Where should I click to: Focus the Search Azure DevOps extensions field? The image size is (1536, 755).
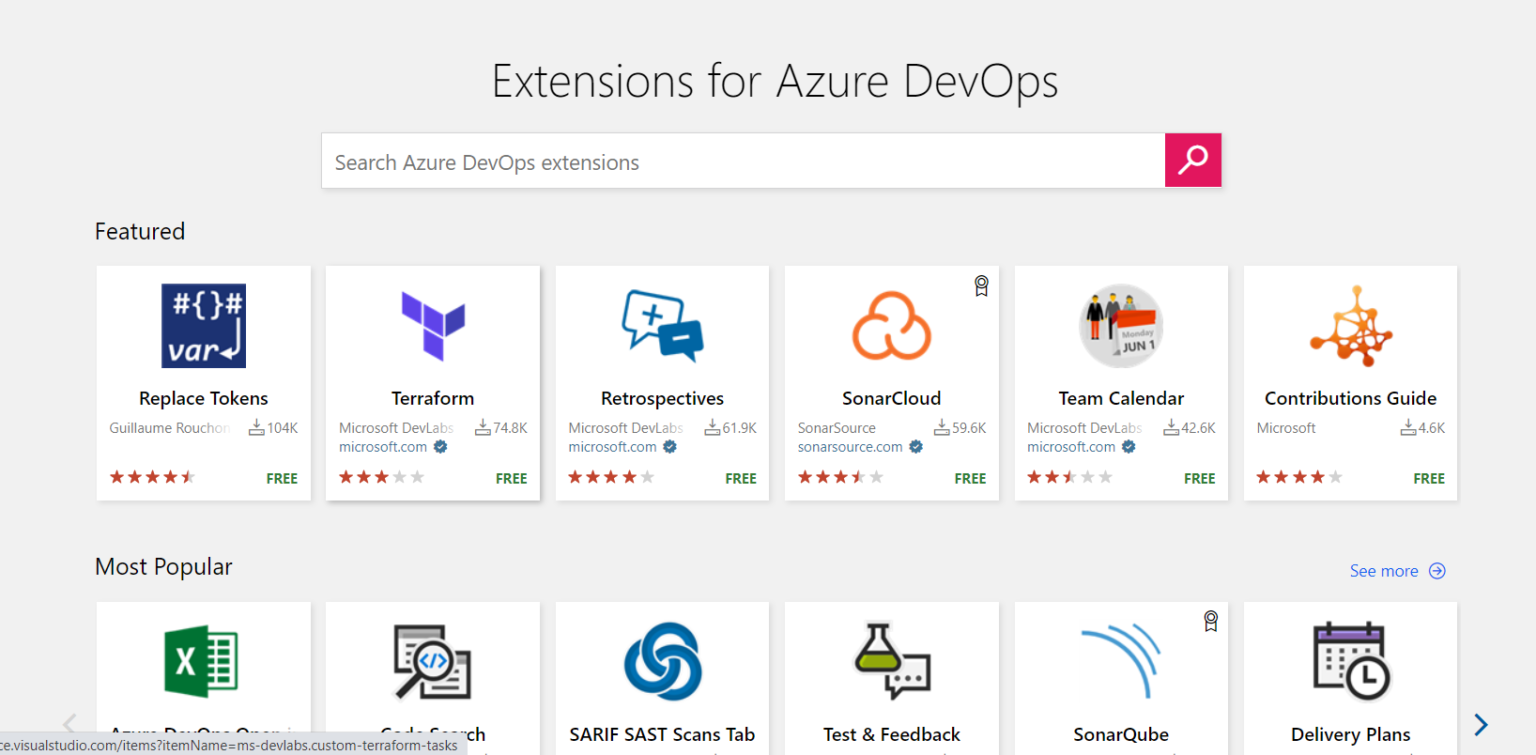(x=743, y=160)
